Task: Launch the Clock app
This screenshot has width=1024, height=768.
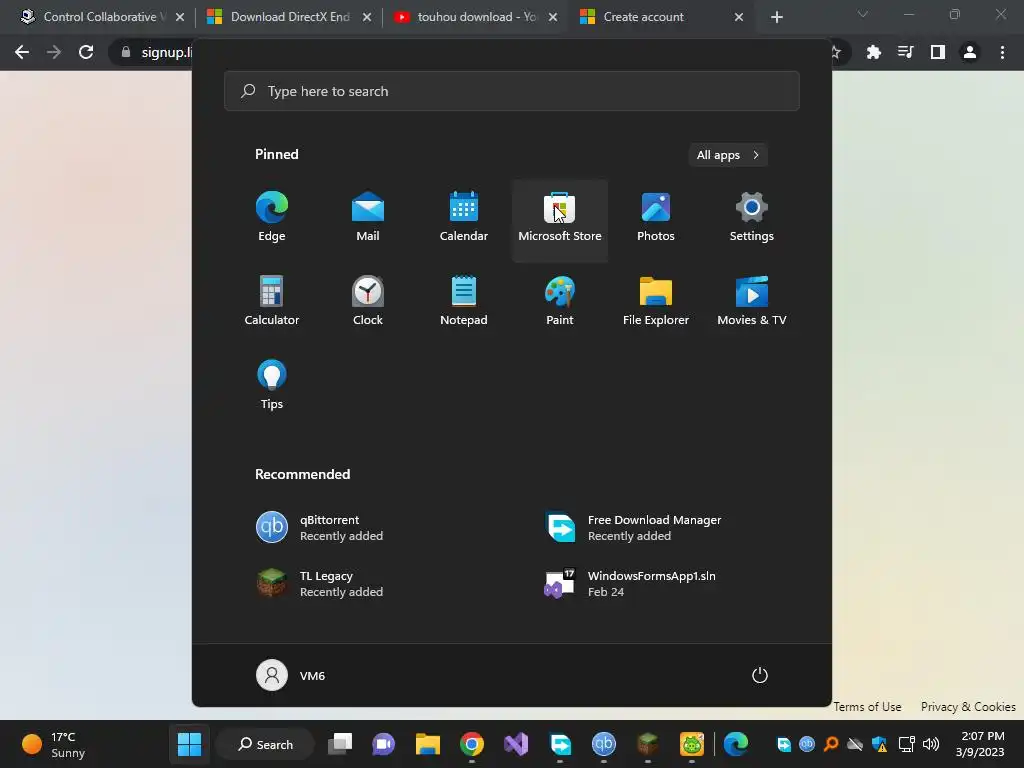Action: tap(368, 302)
